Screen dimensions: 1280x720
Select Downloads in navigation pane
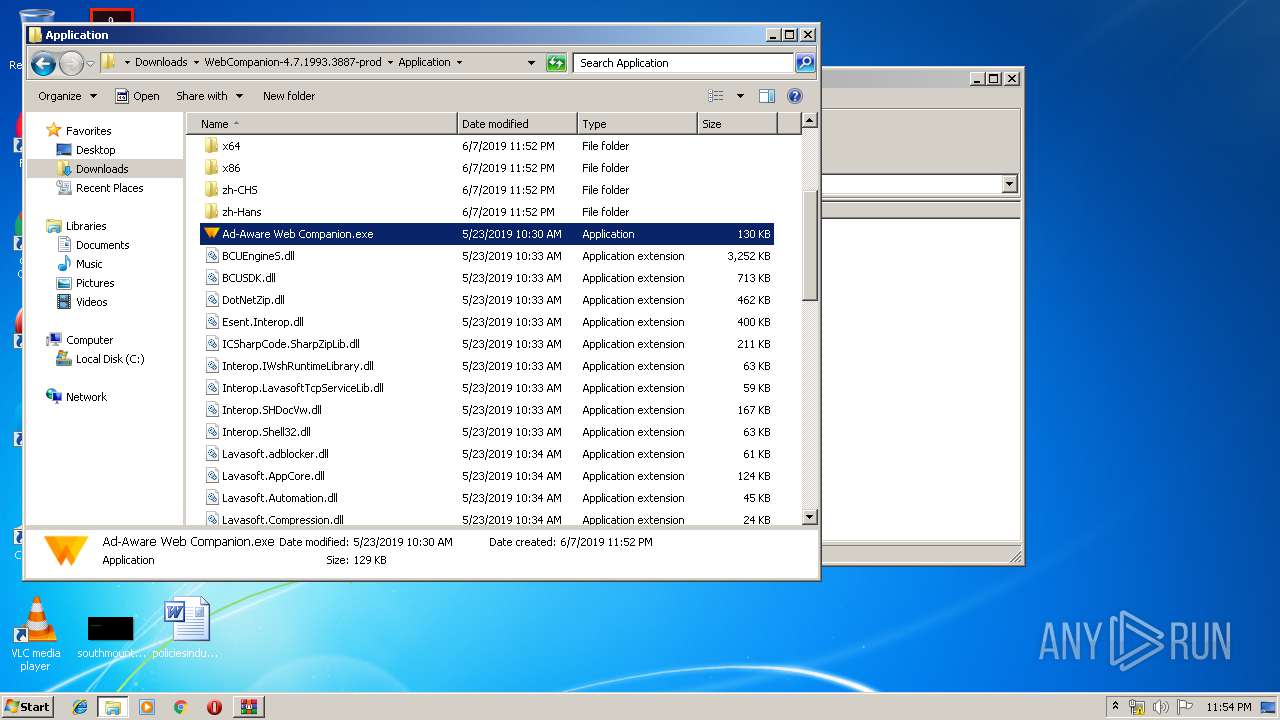click(102, 169)
